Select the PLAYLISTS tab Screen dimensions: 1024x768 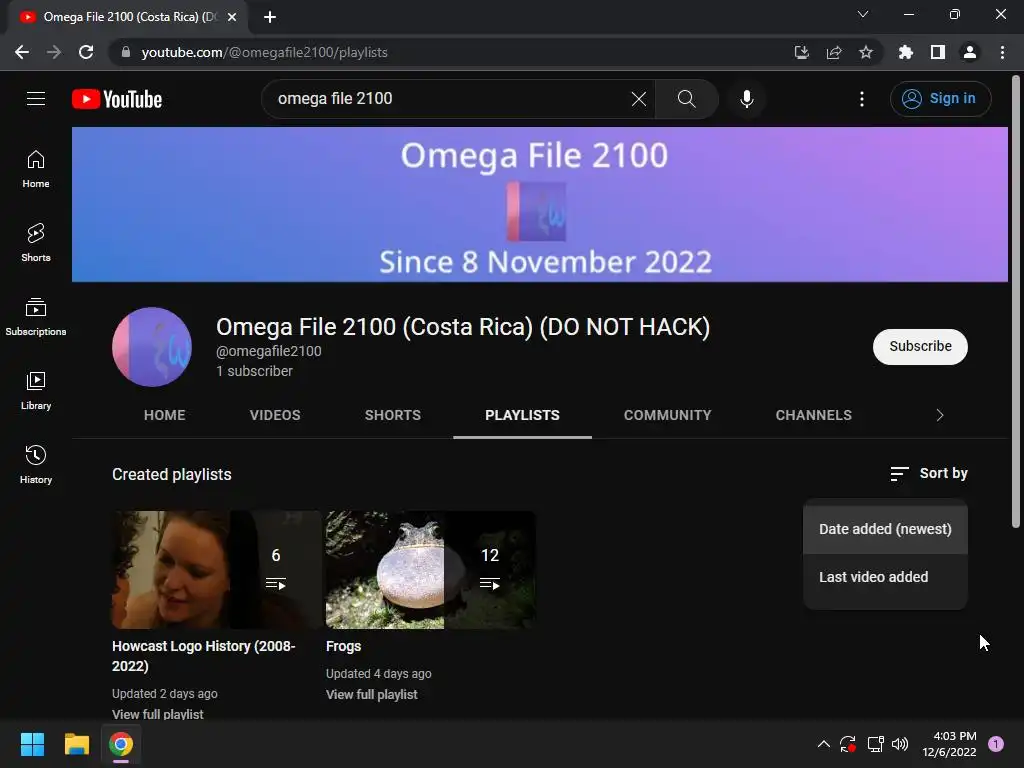click(522, 415)
